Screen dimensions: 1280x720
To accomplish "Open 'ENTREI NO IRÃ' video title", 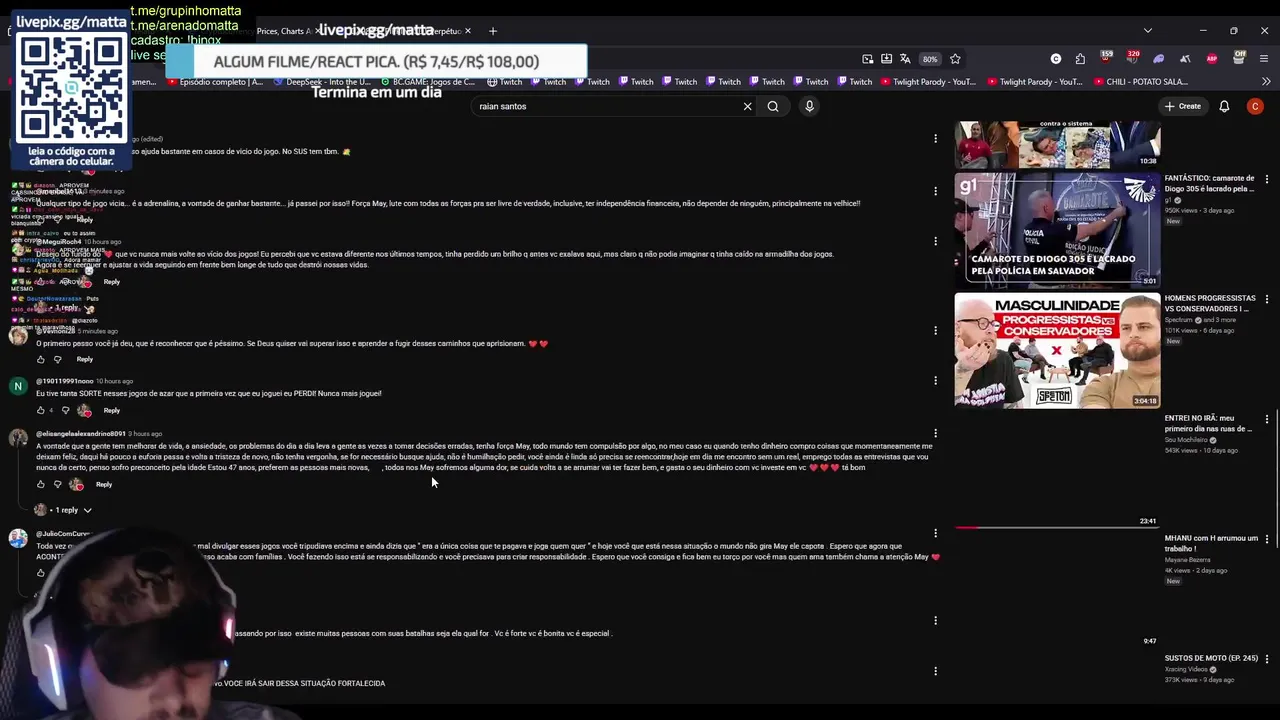I will click(1208, 423).
